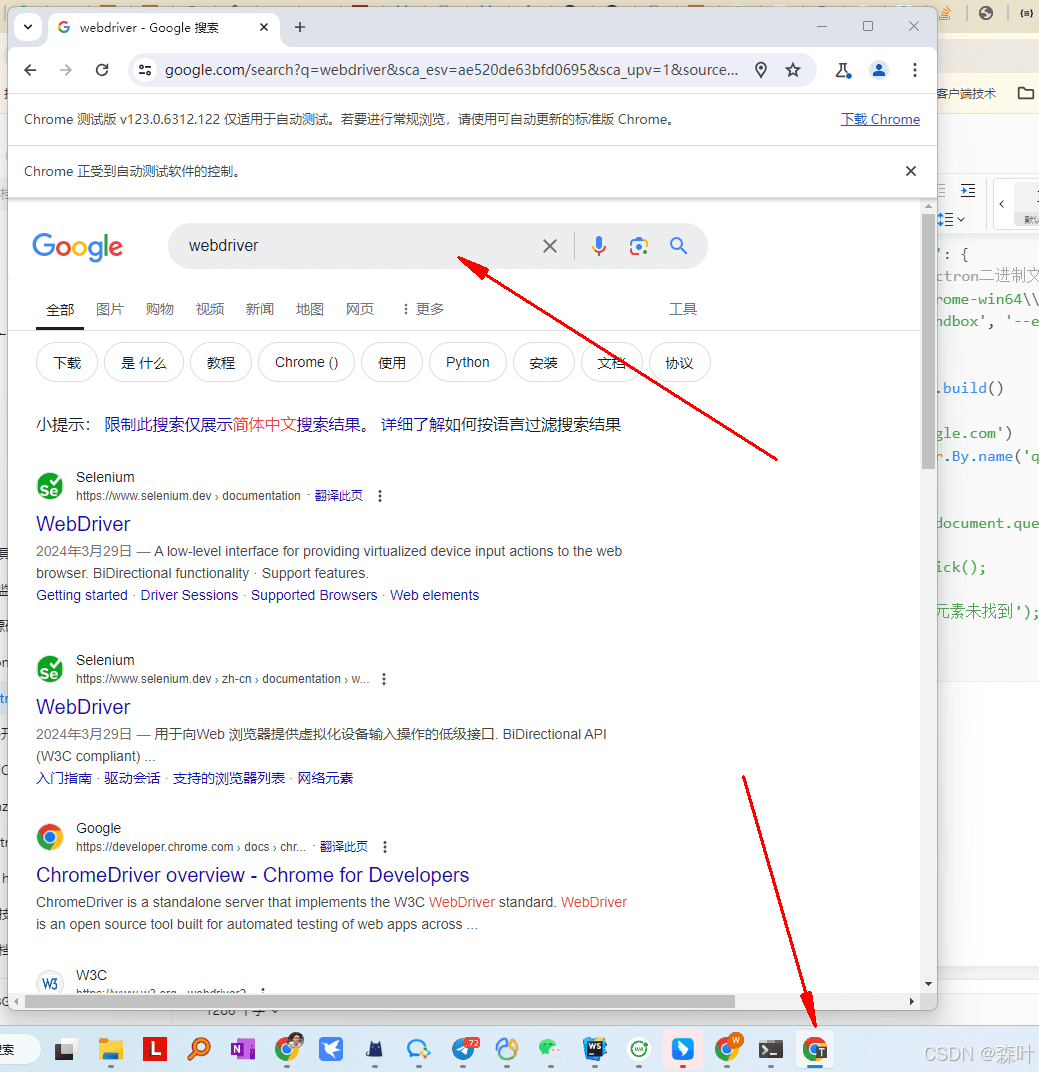Apply the 教程 suggestion chip
1039x1072 pixels.
tap(221, 362)
